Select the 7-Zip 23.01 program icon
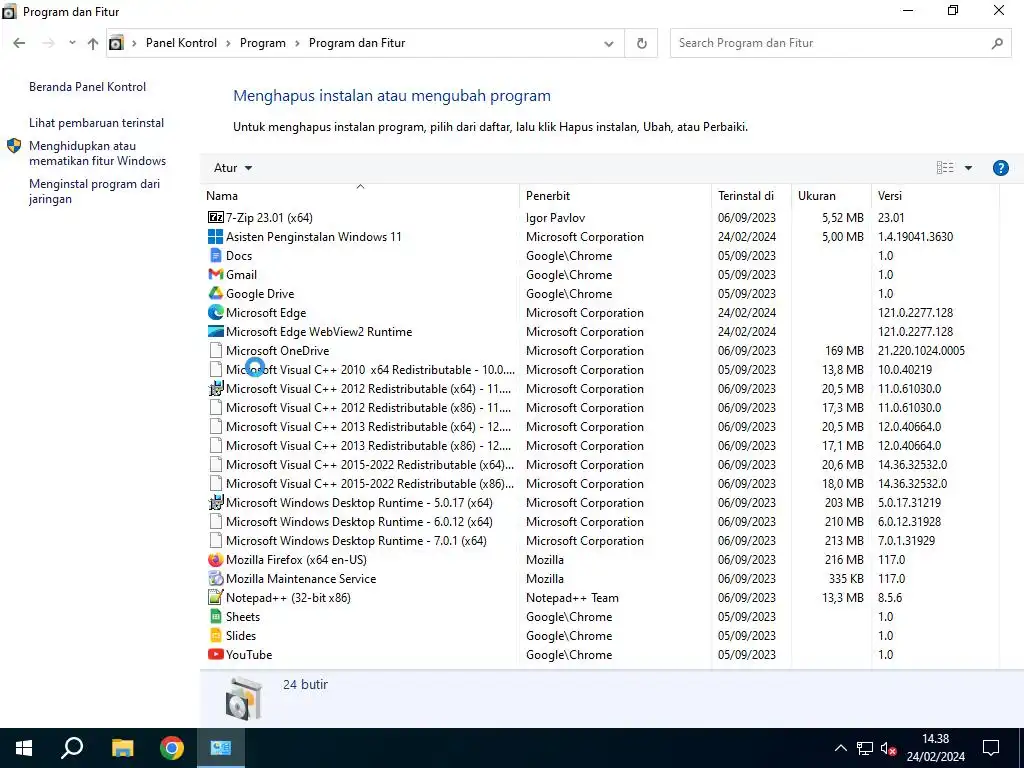This screenshot has height=768, width=1024. 216,217
